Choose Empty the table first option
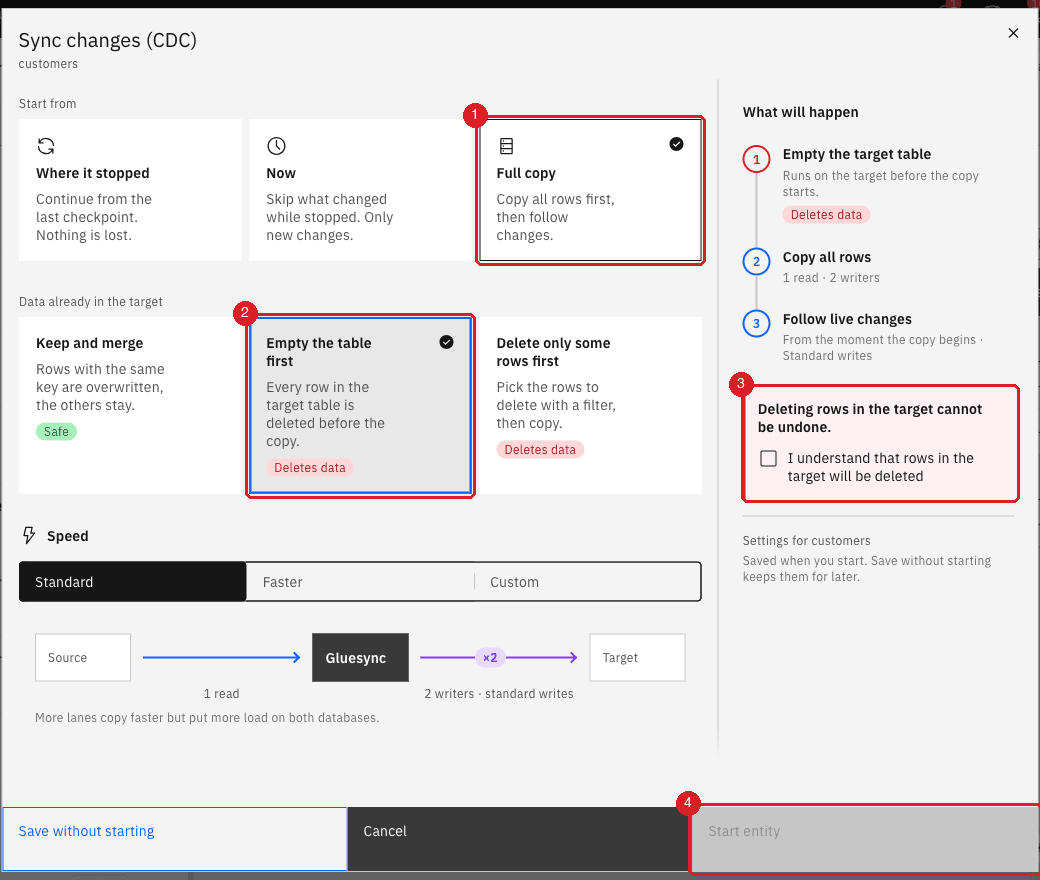The image size is (1040, 880). point(360,405)
